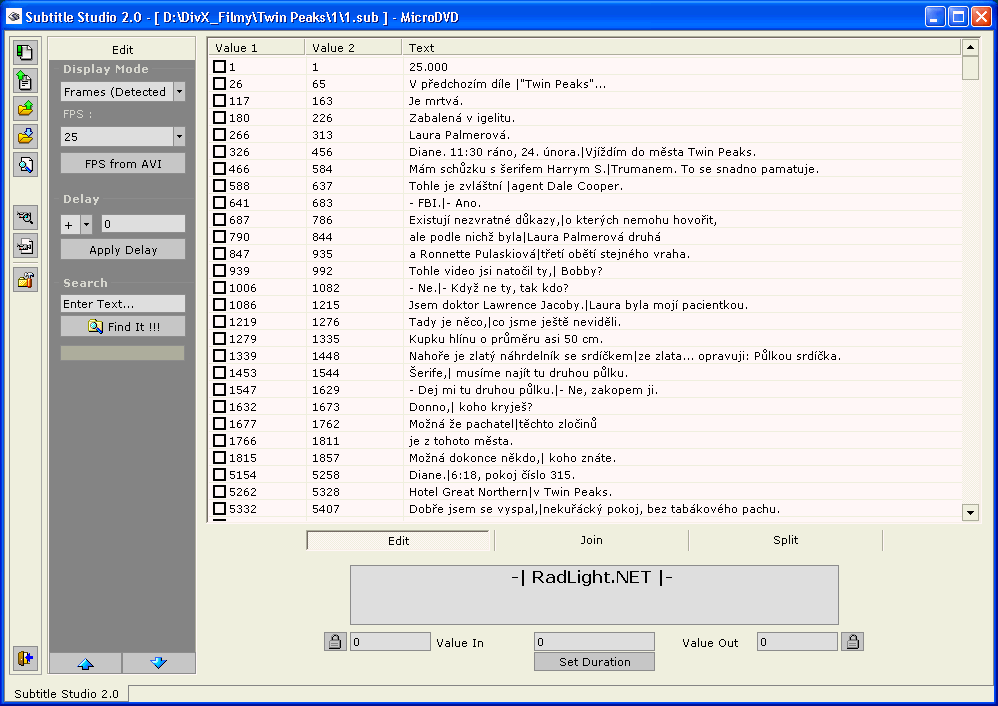Select row '- FBI.|- Ano.'

point(586,202)
